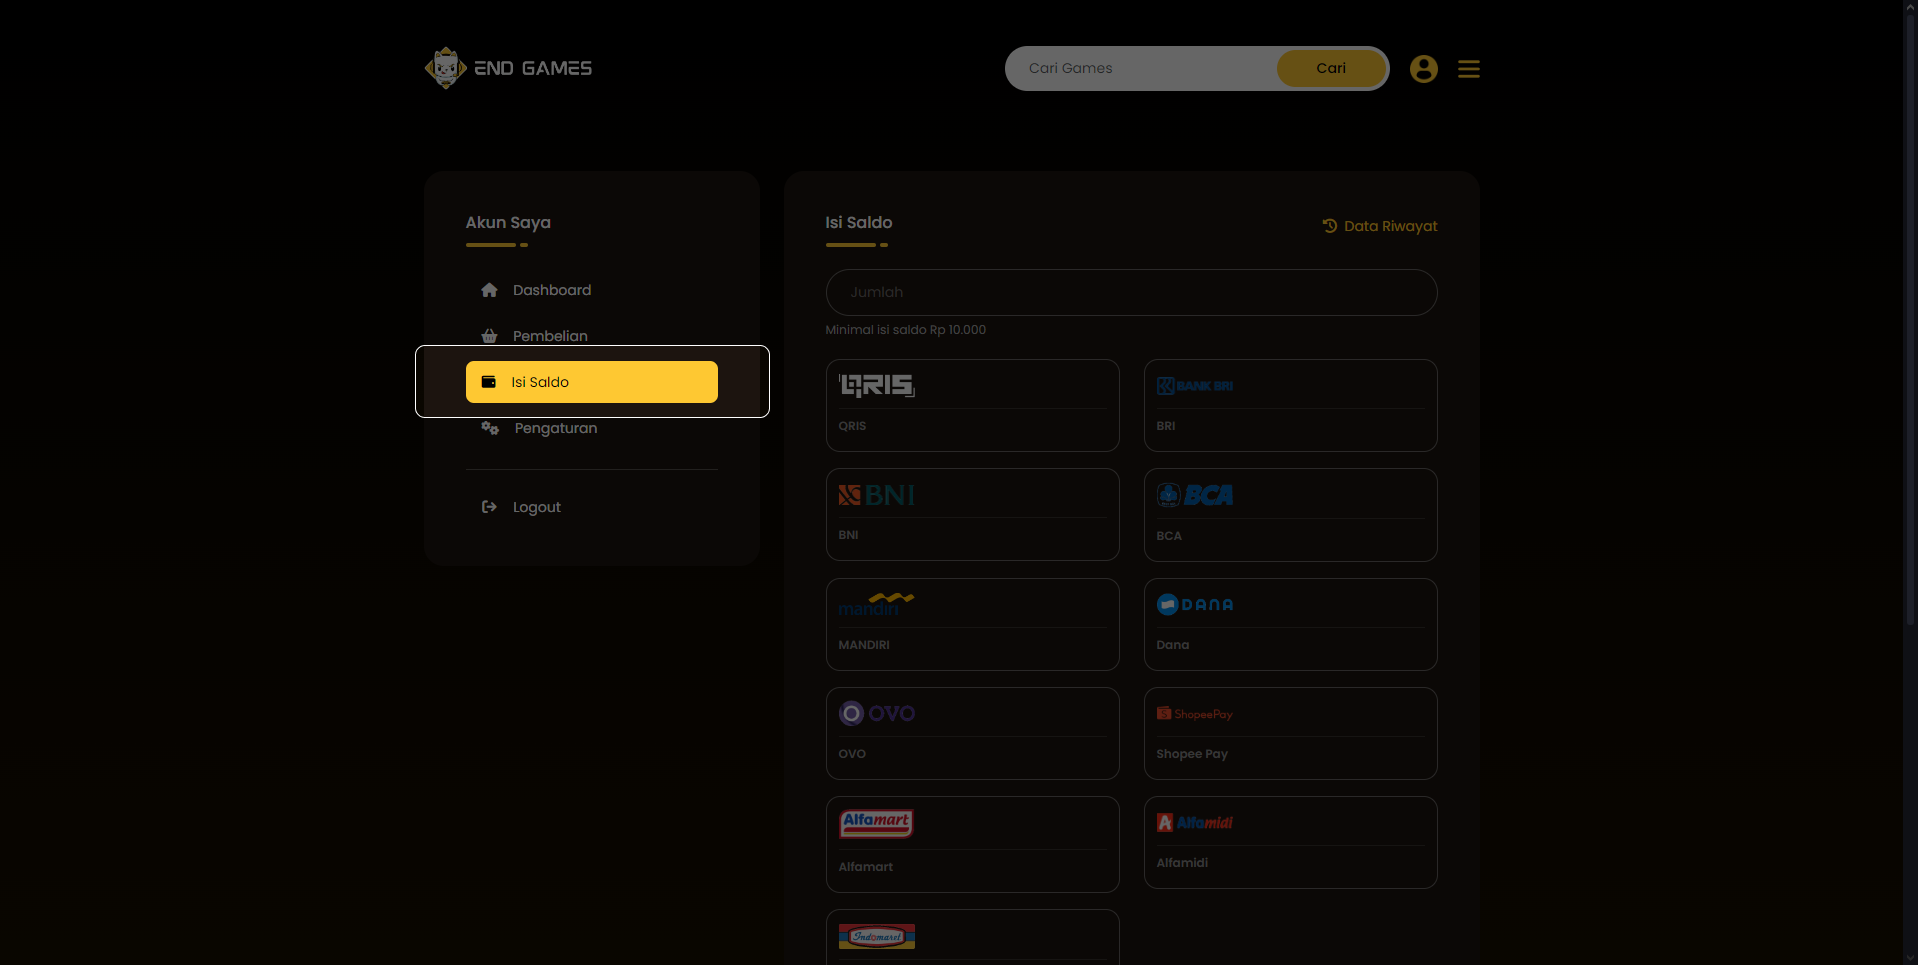This screenshot has width=1918, height=965.
Task: Open the Data Riwayat link
Action: [x=1379, y=226]
